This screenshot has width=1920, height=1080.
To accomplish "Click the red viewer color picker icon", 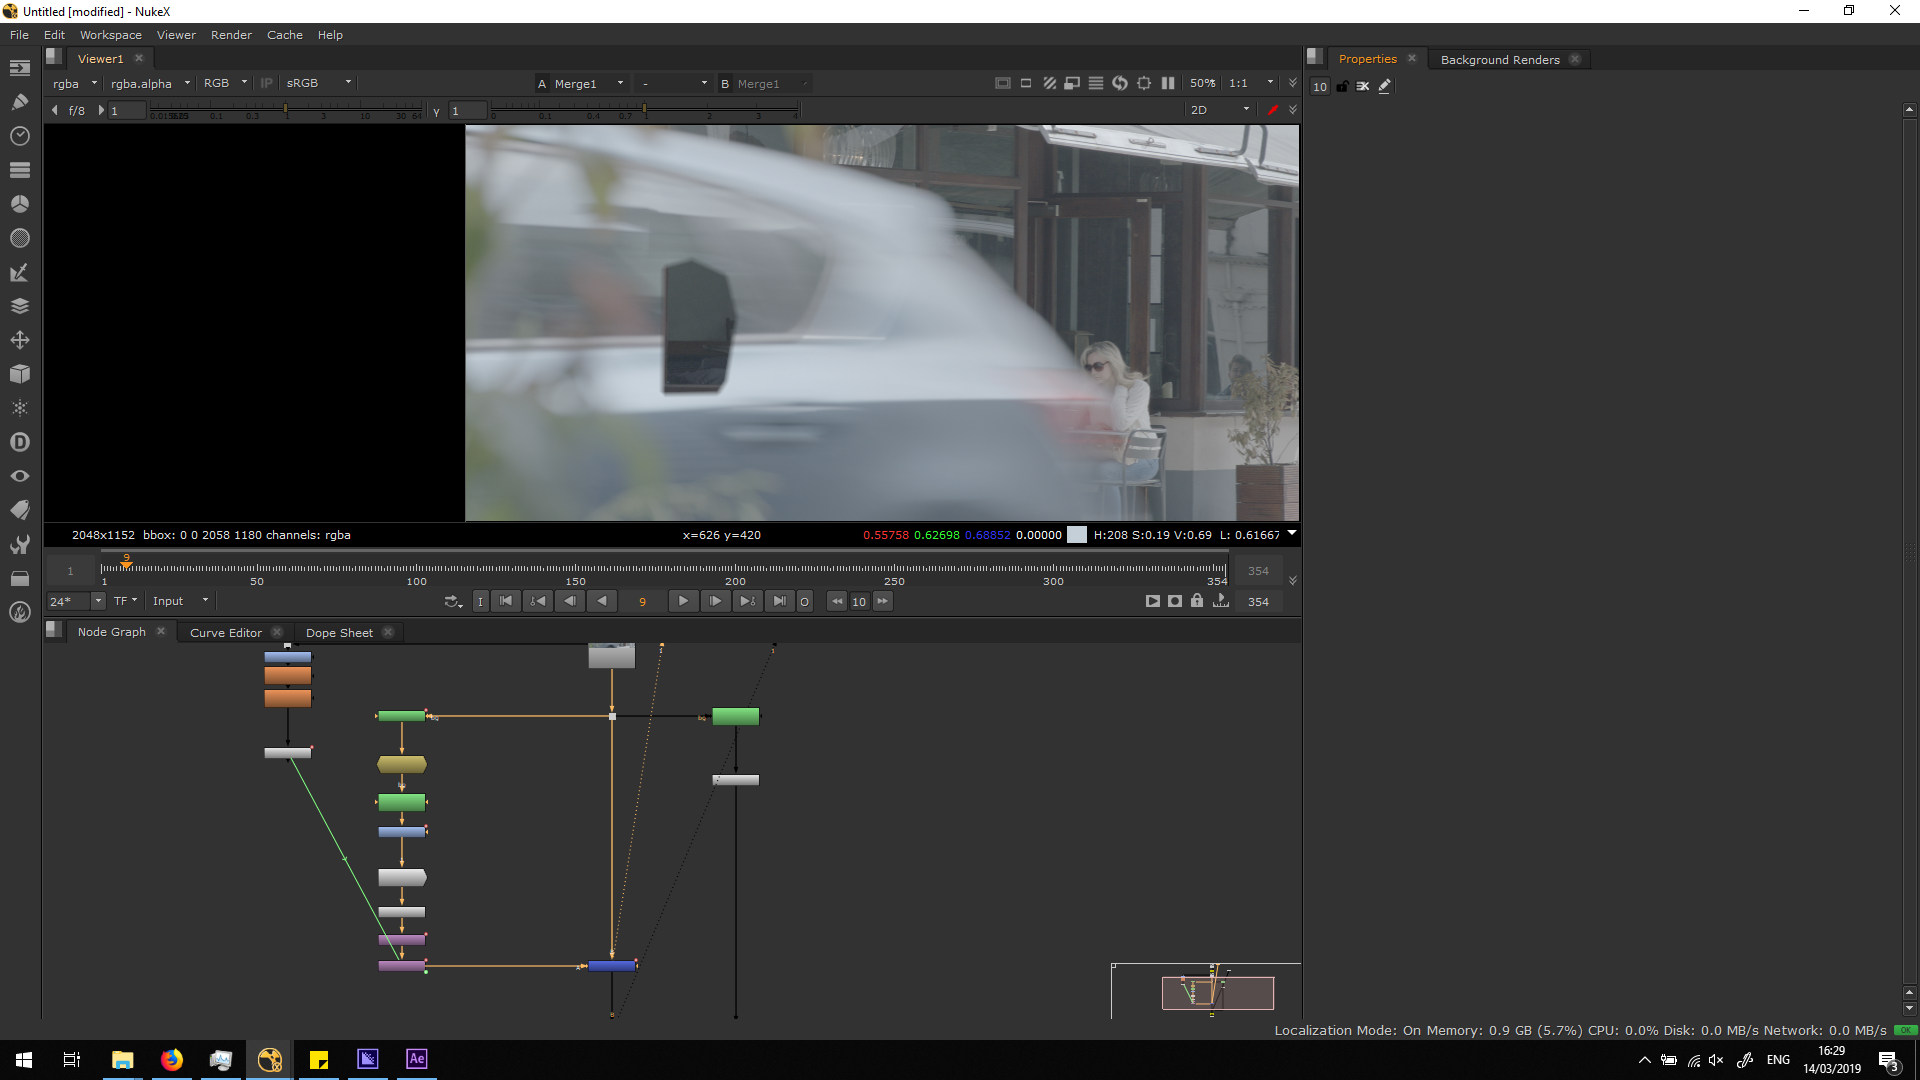I will pyautogui.click(x=1272, y=110).
